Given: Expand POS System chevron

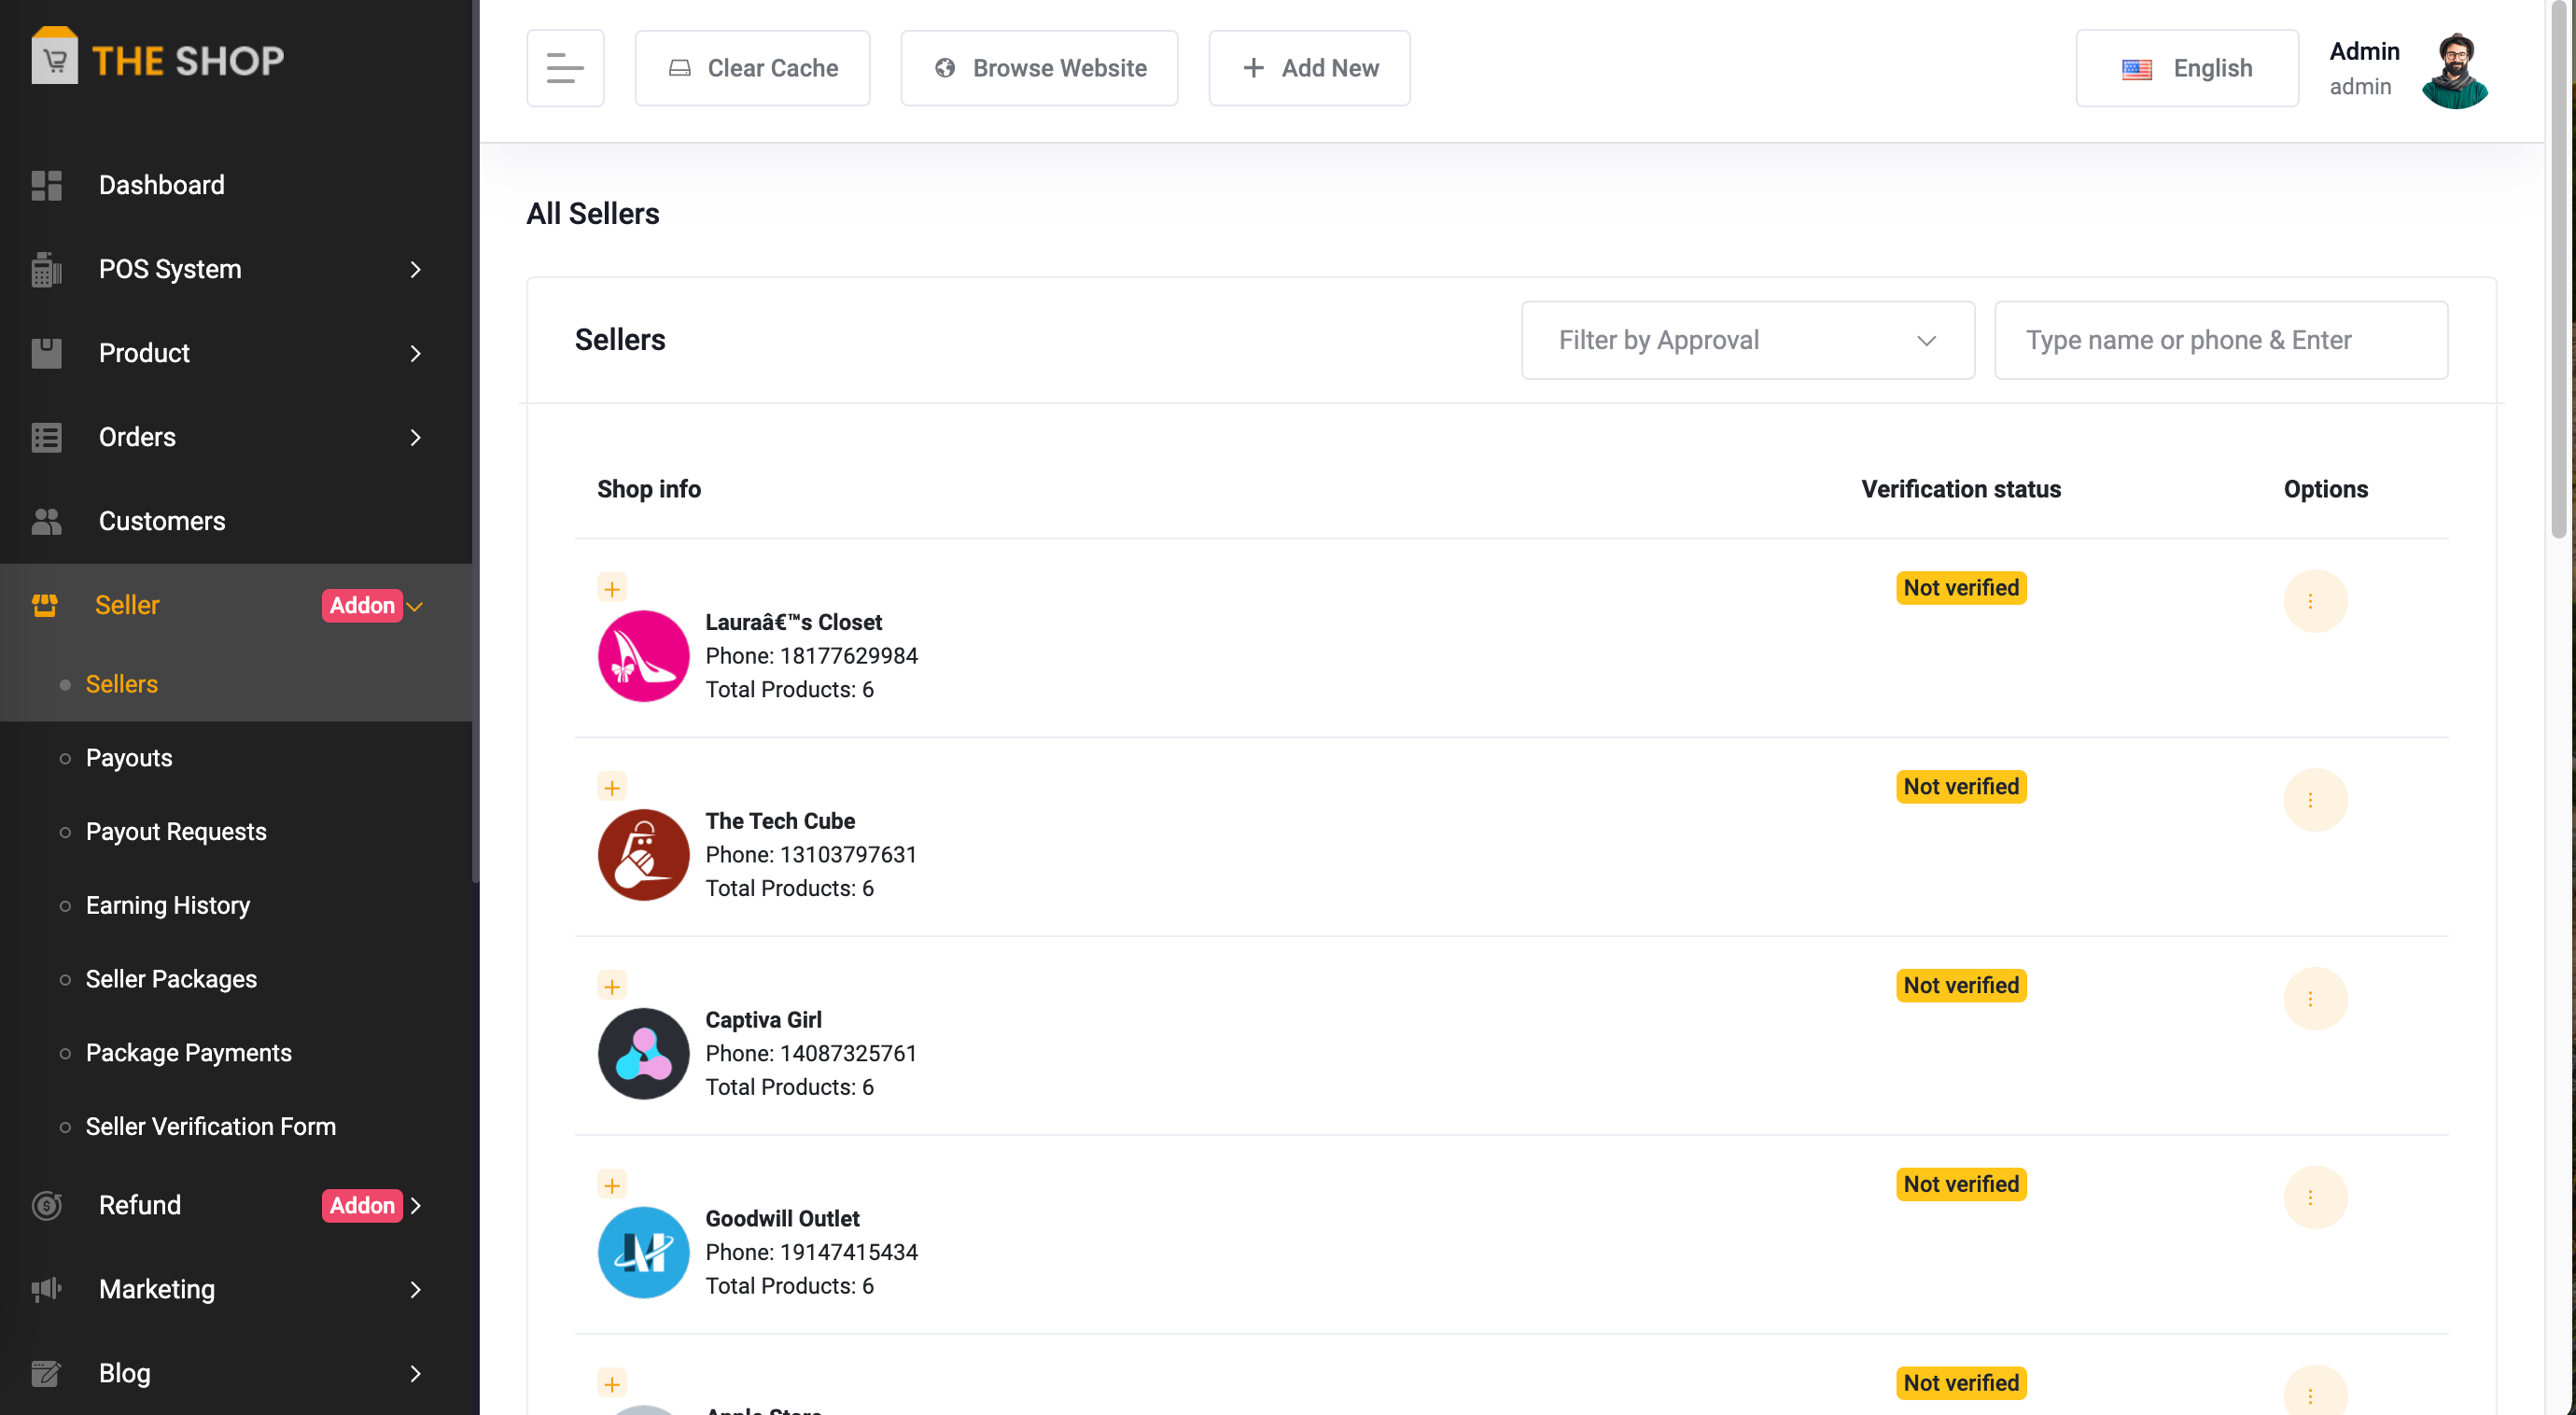Looking at the screenshot, I should click(x=415, y=269).
